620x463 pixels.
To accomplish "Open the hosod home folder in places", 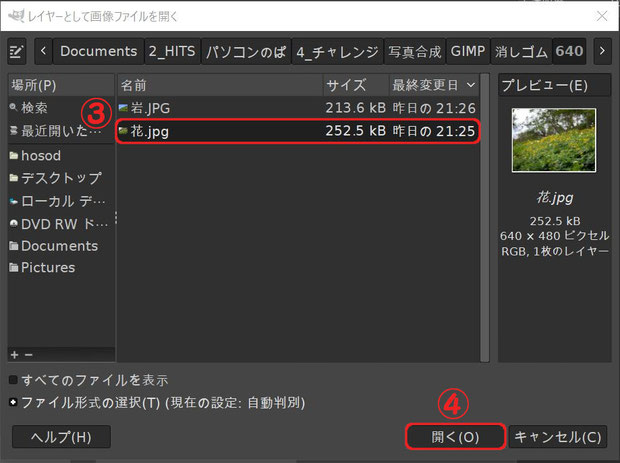I will tap(61, 156).
